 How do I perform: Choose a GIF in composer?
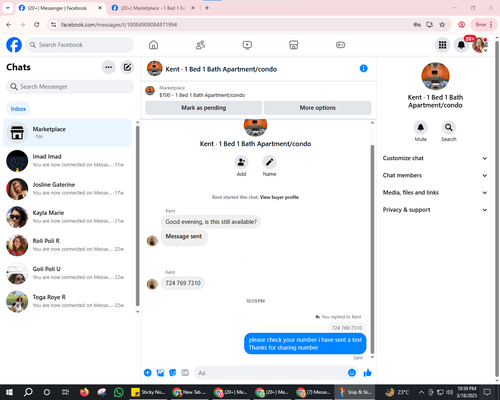[x=185, y=373]
